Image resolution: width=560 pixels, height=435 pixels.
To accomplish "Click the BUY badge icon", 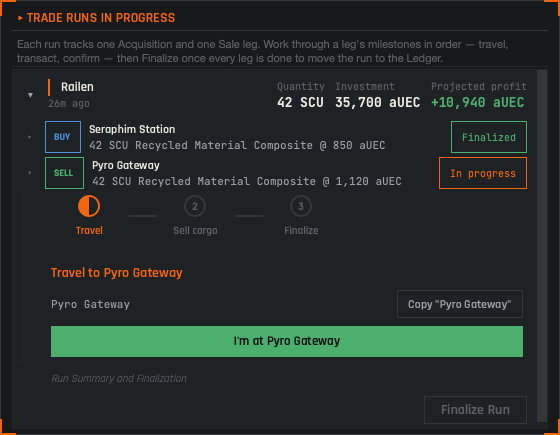I will (x=63, y=137).
